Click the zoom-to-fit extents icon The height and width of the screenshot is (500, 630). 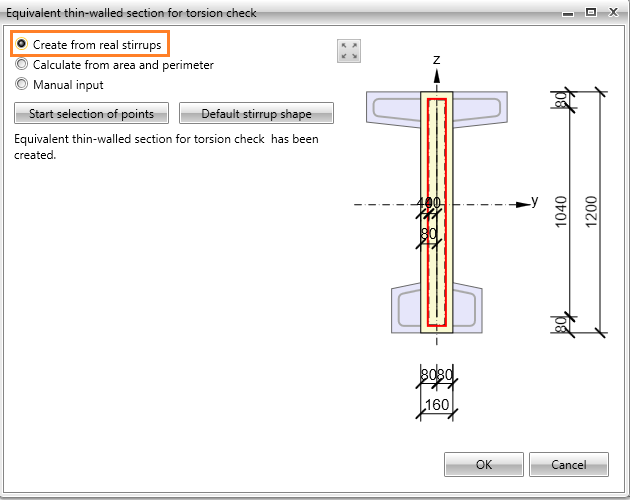click(x=349, y=51)
